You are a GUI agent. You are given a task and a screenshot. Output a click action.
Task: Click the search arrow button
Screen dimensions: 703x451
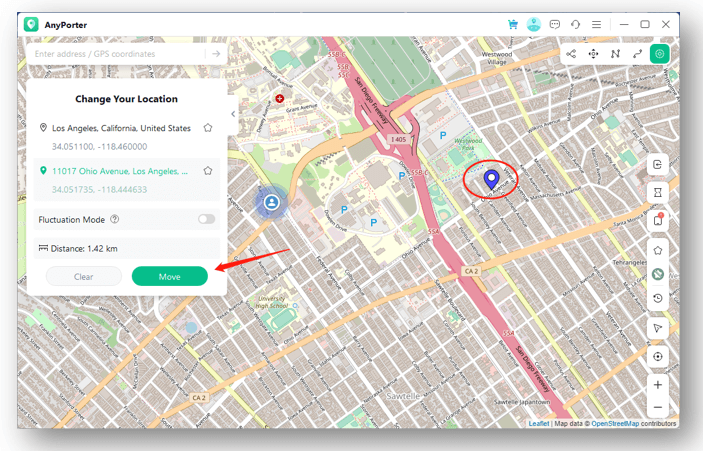tap(216, 54)
